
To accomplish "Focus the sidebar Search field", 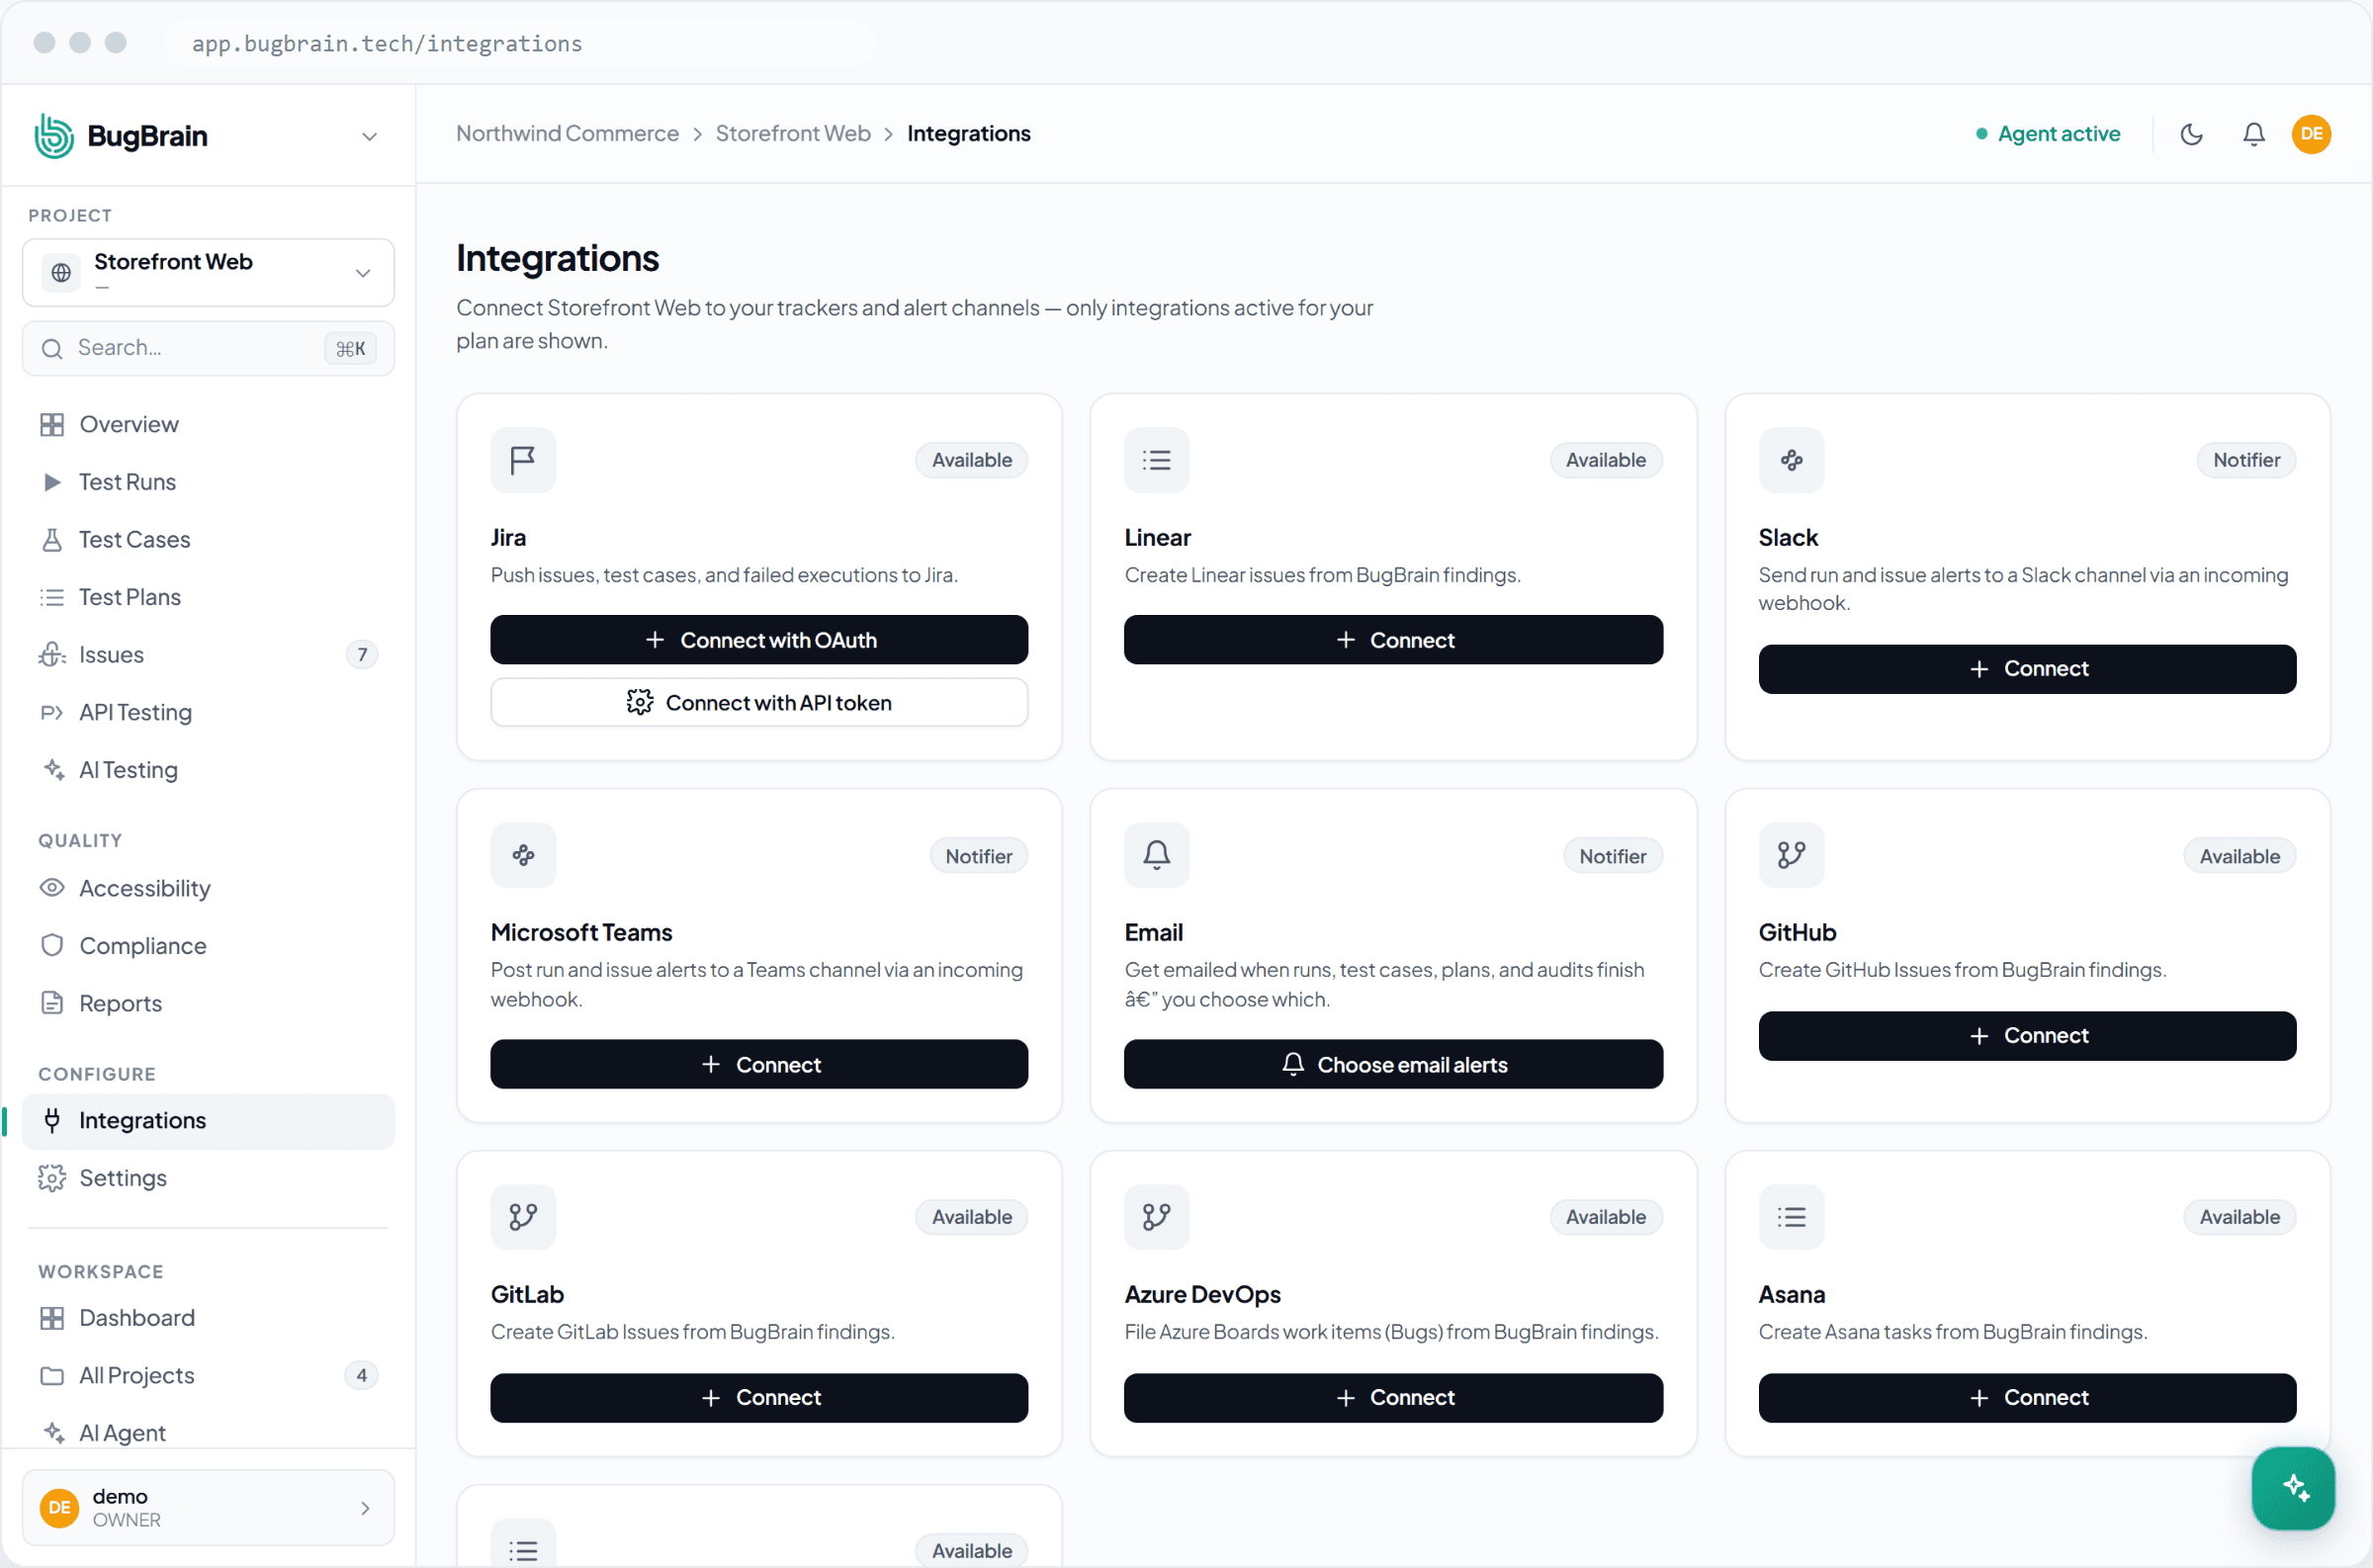I will tap(208, 348).
